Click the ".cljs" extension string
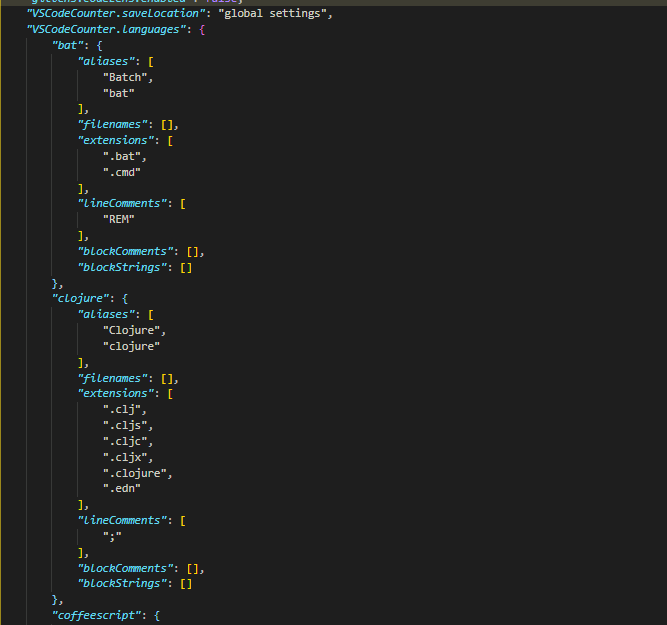This screenshot has height=625, width=667. 125,425
